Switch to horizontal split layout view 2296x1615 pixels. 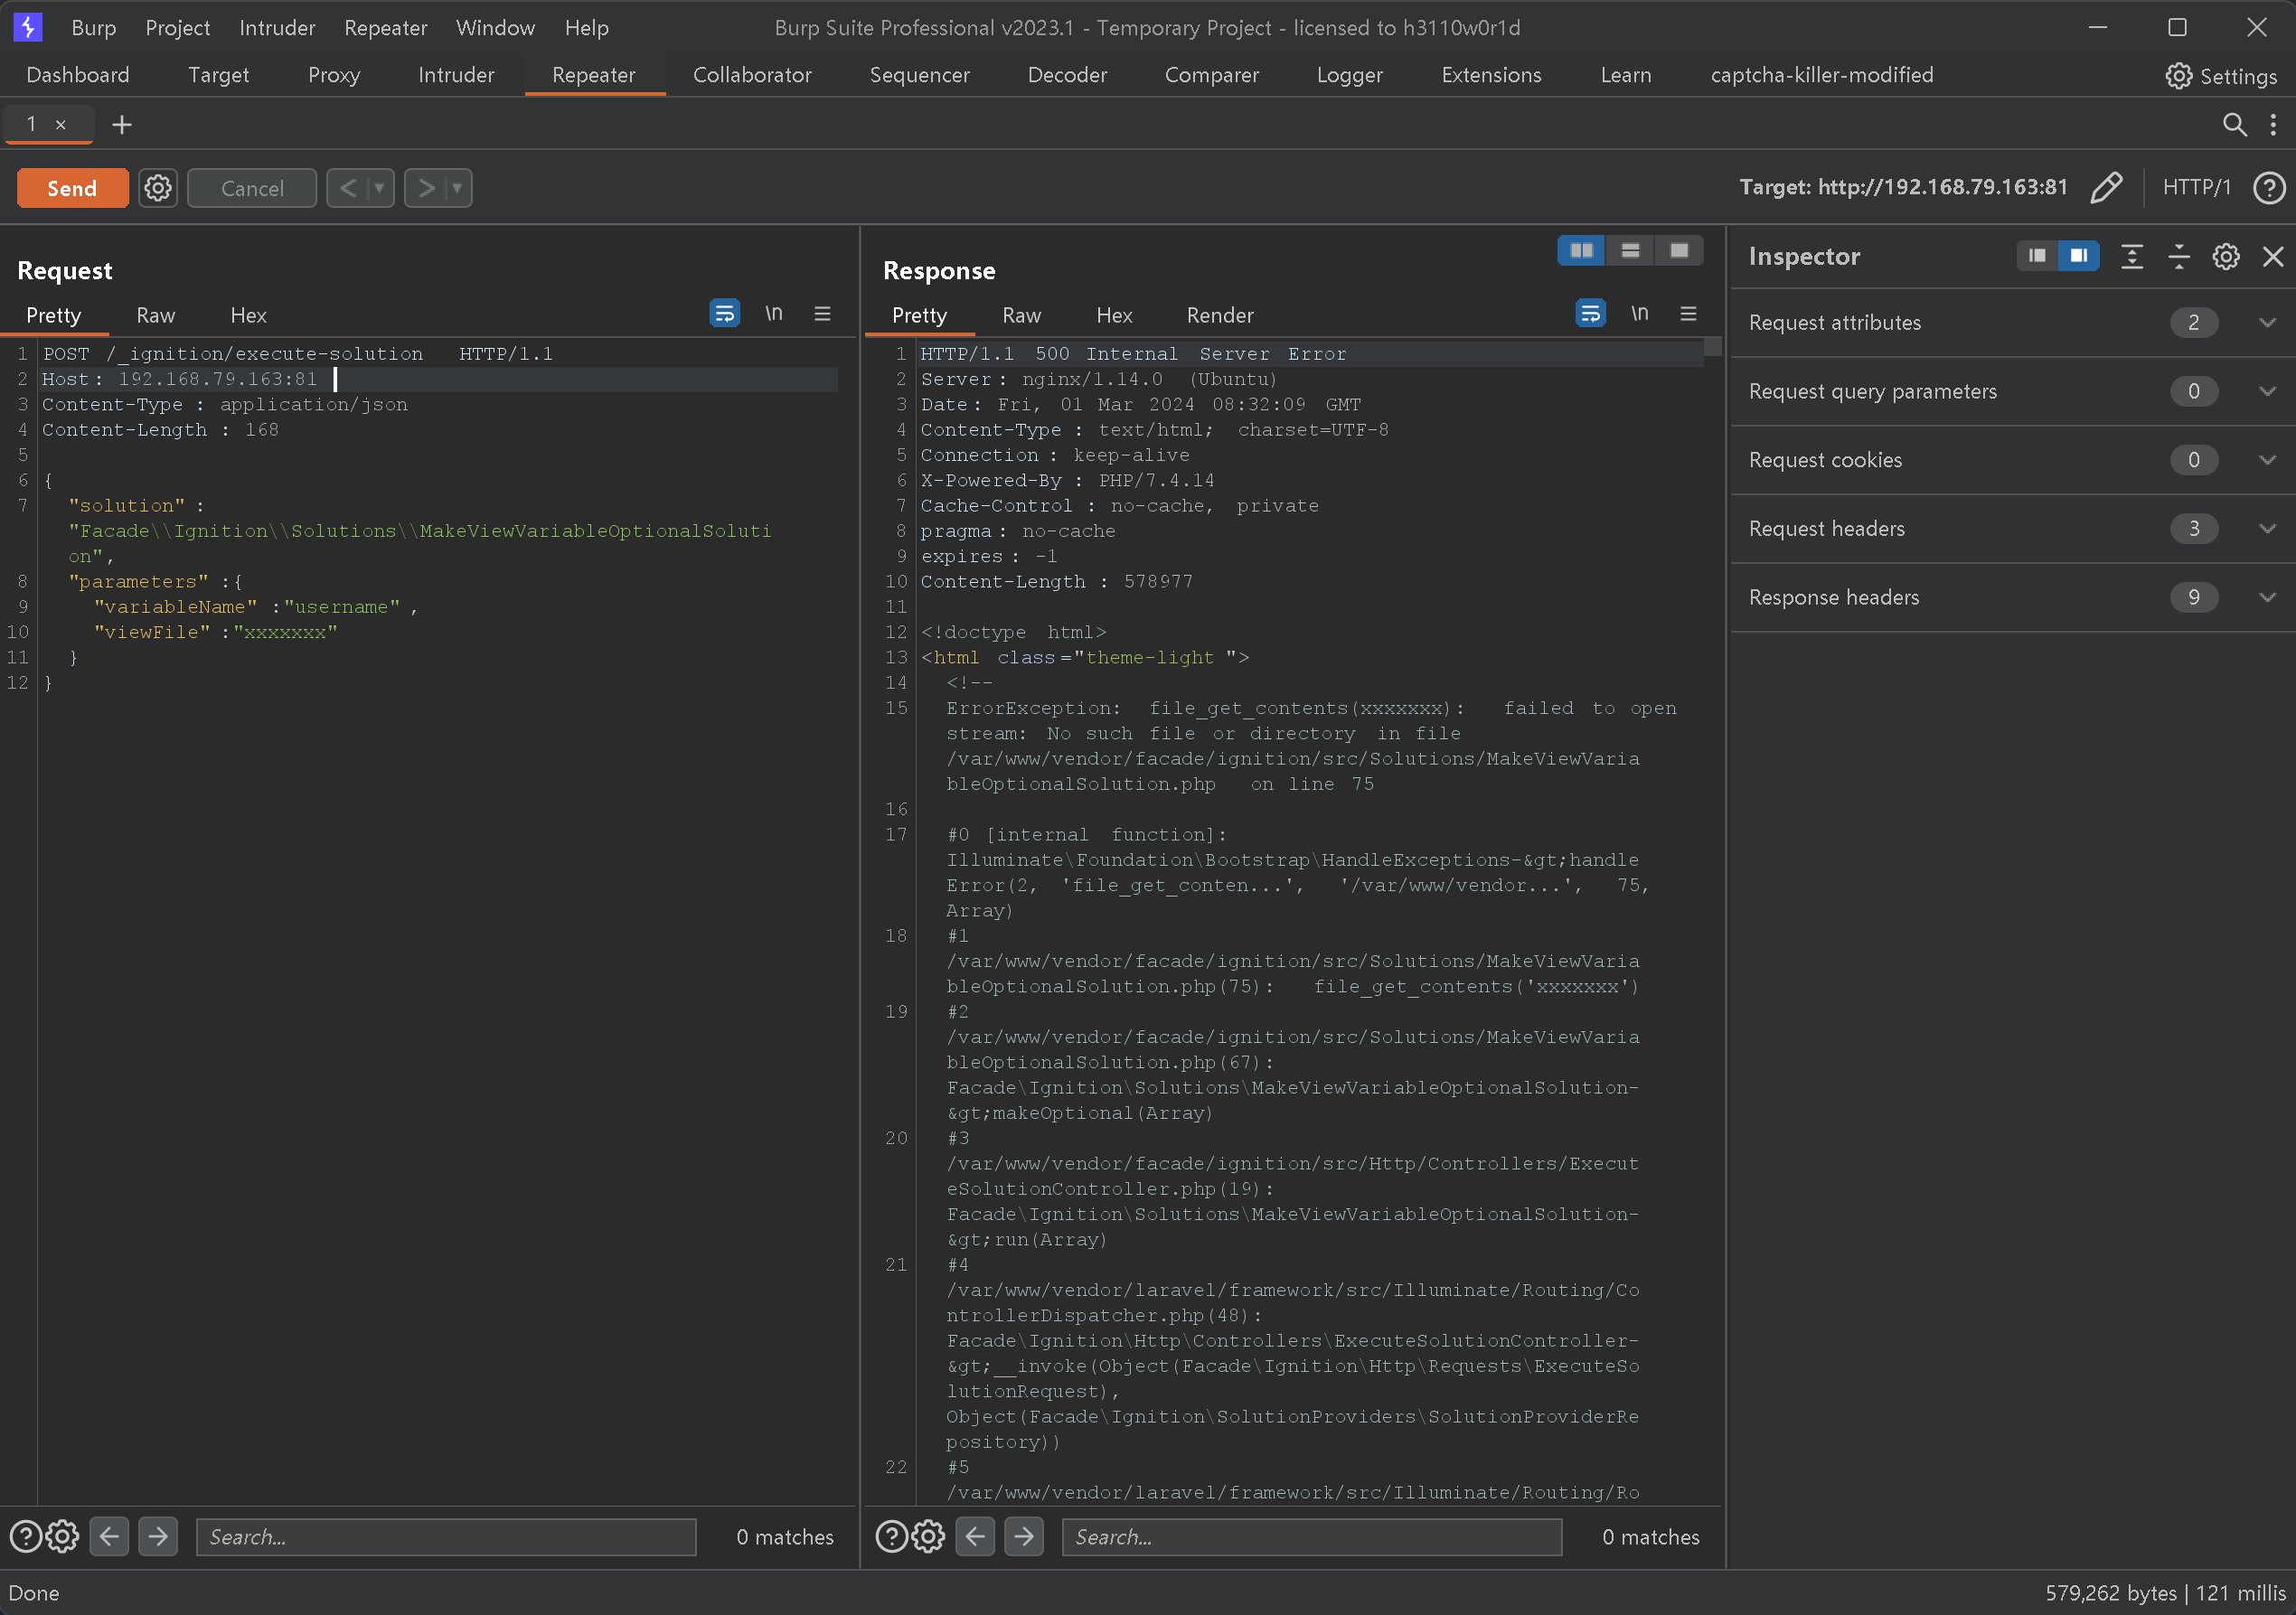point(1630,250)
